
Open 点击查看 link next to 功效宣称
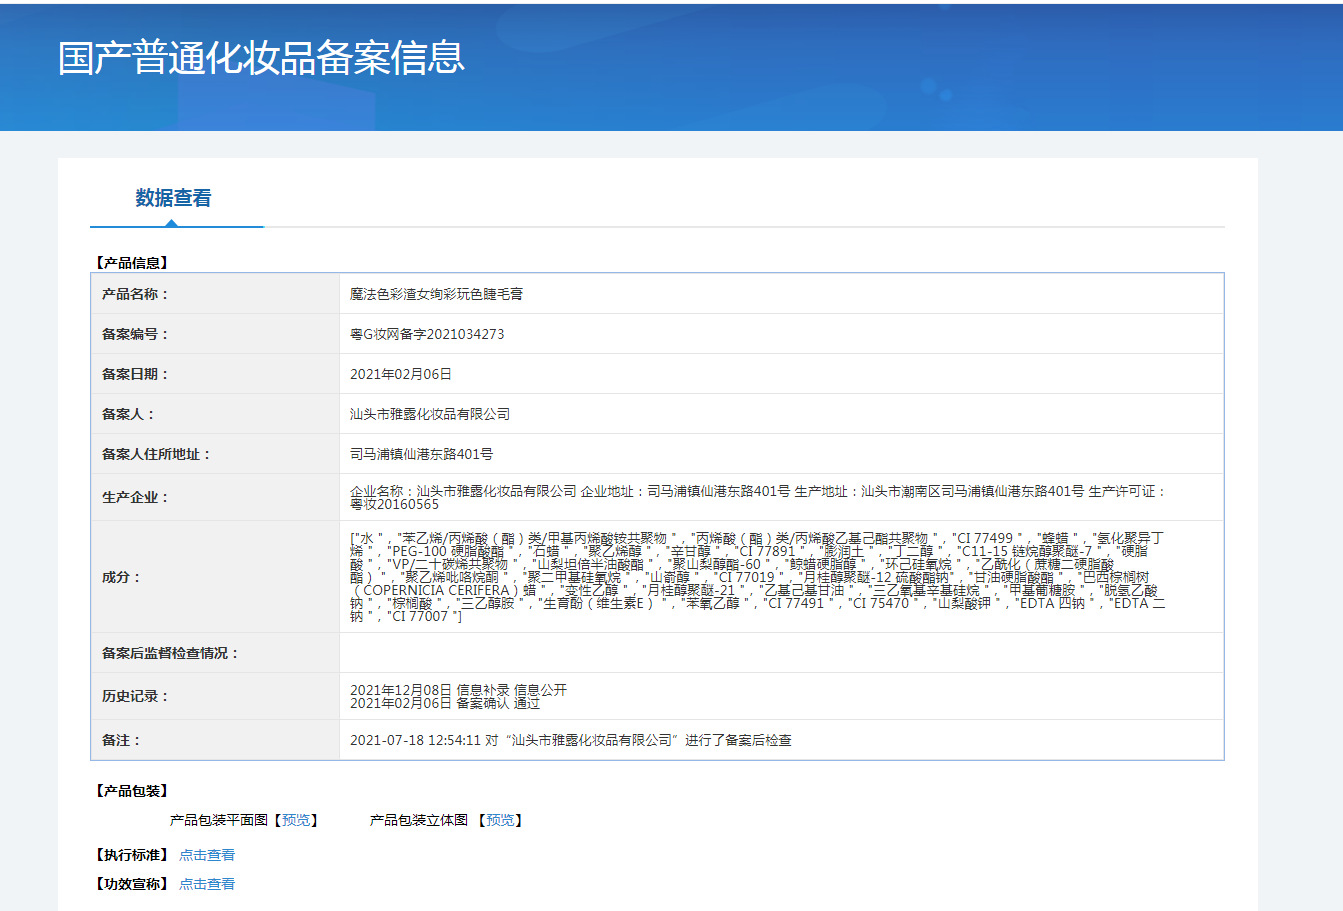pos(207,884)
